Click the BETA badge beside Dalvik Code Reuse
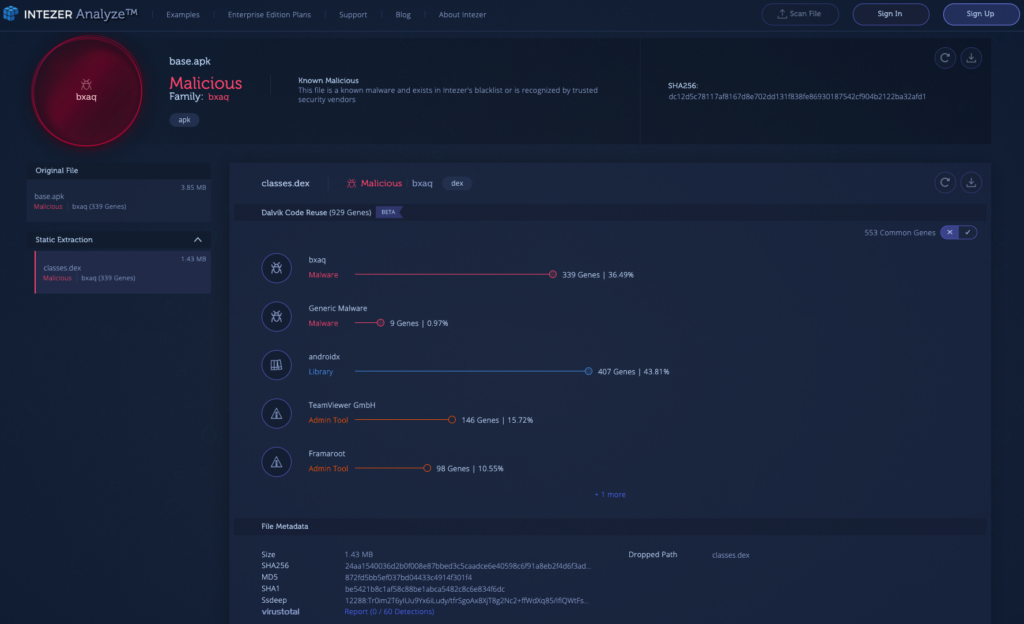Viewport: 1024px width, 624px height. [x=389, y=212]
